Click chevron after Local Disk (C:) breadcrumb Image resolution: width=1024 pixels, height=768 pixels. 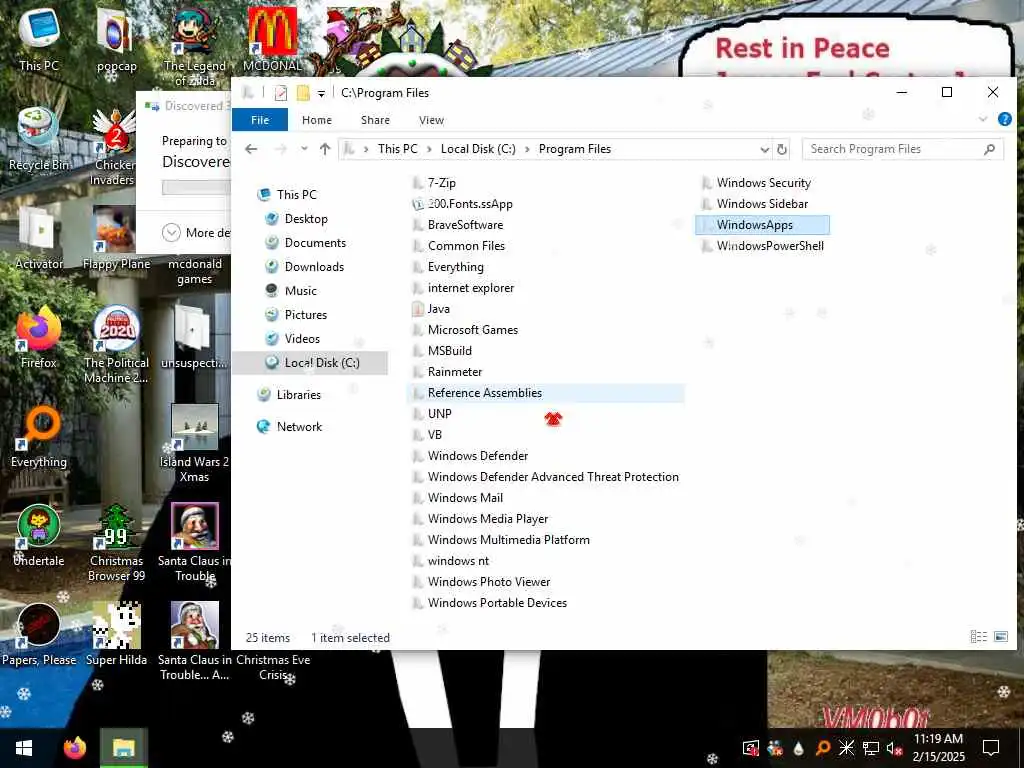527,150
